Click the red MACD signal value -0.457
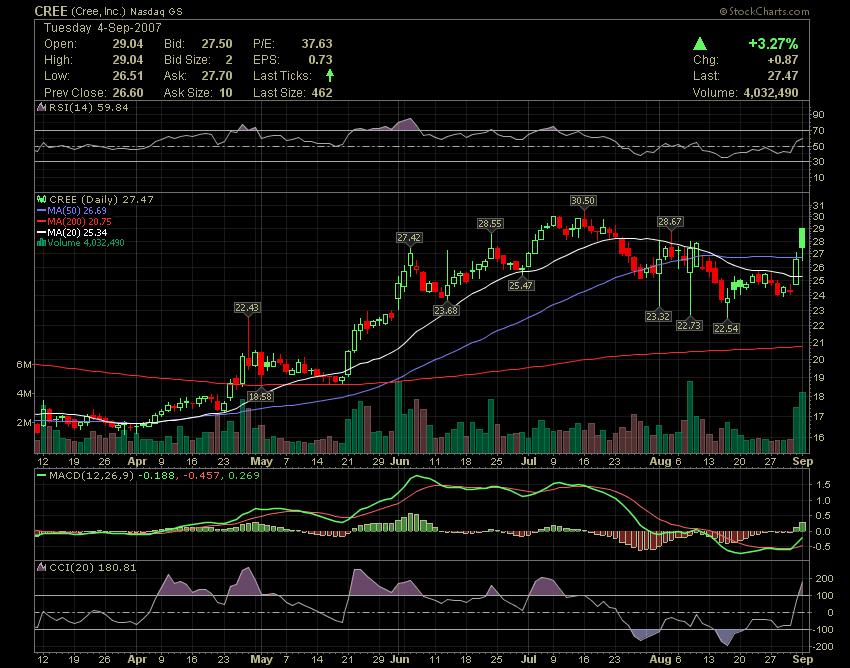Image resolution: width=850 pixels, height=668 pixels. point(201,476)
